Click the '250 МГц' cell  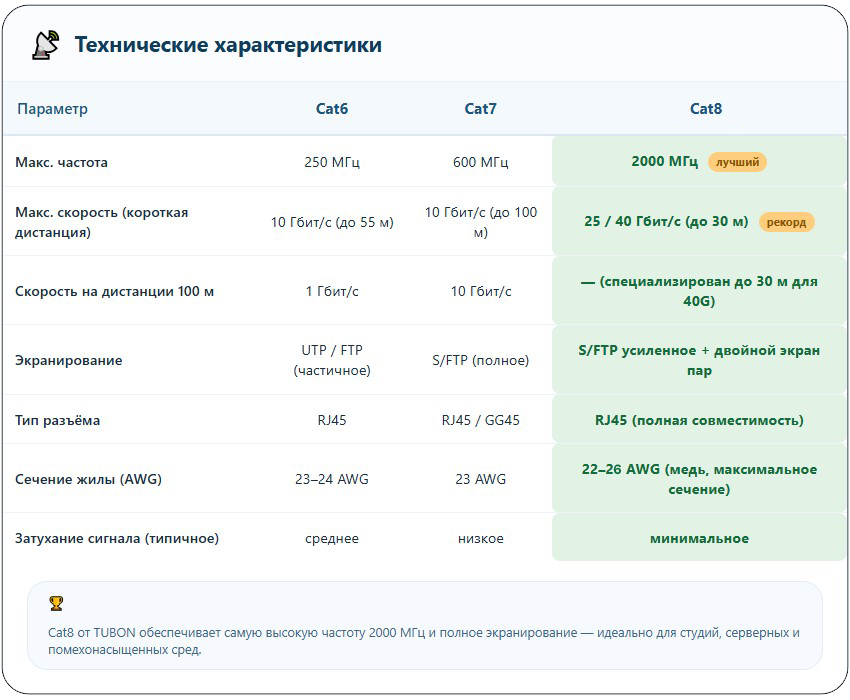click(x=332, y=162)
